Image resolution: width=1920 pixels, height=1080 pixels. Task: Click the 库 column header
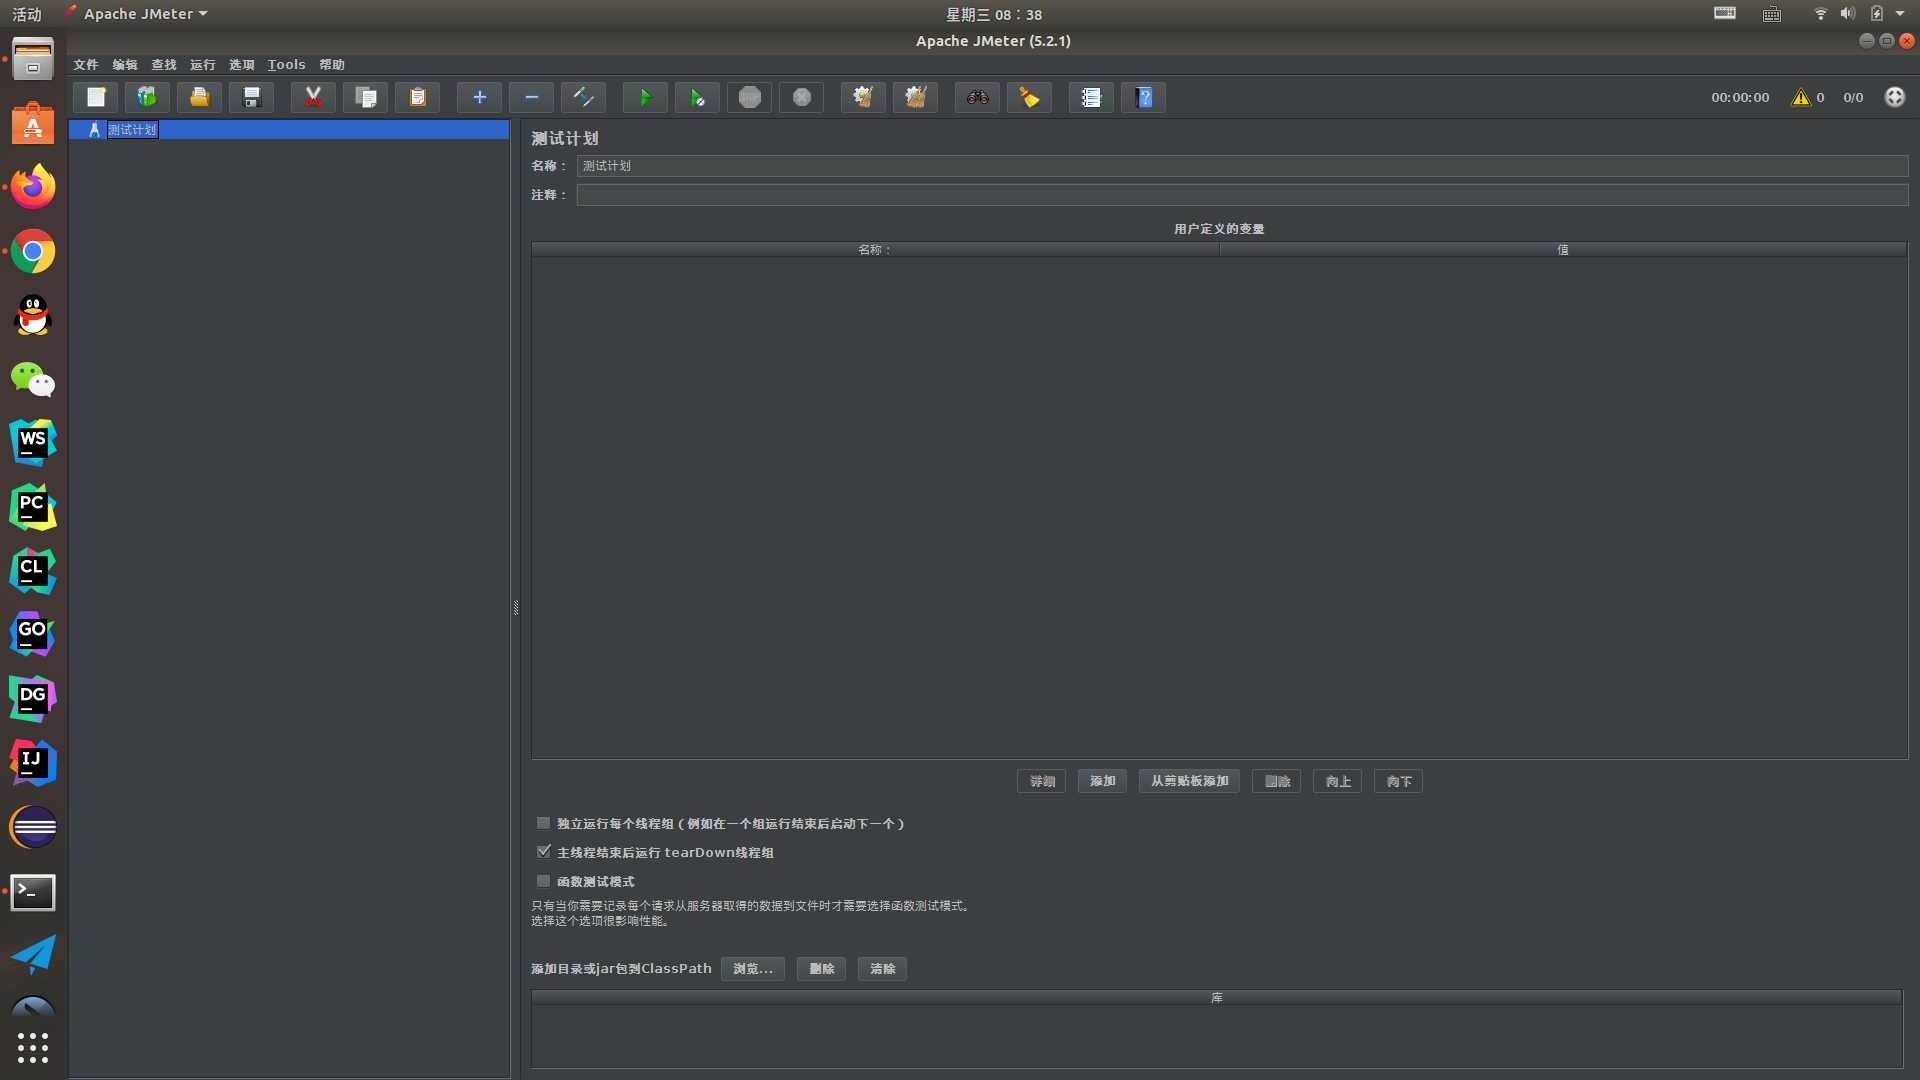click(x=1217, y=998)
